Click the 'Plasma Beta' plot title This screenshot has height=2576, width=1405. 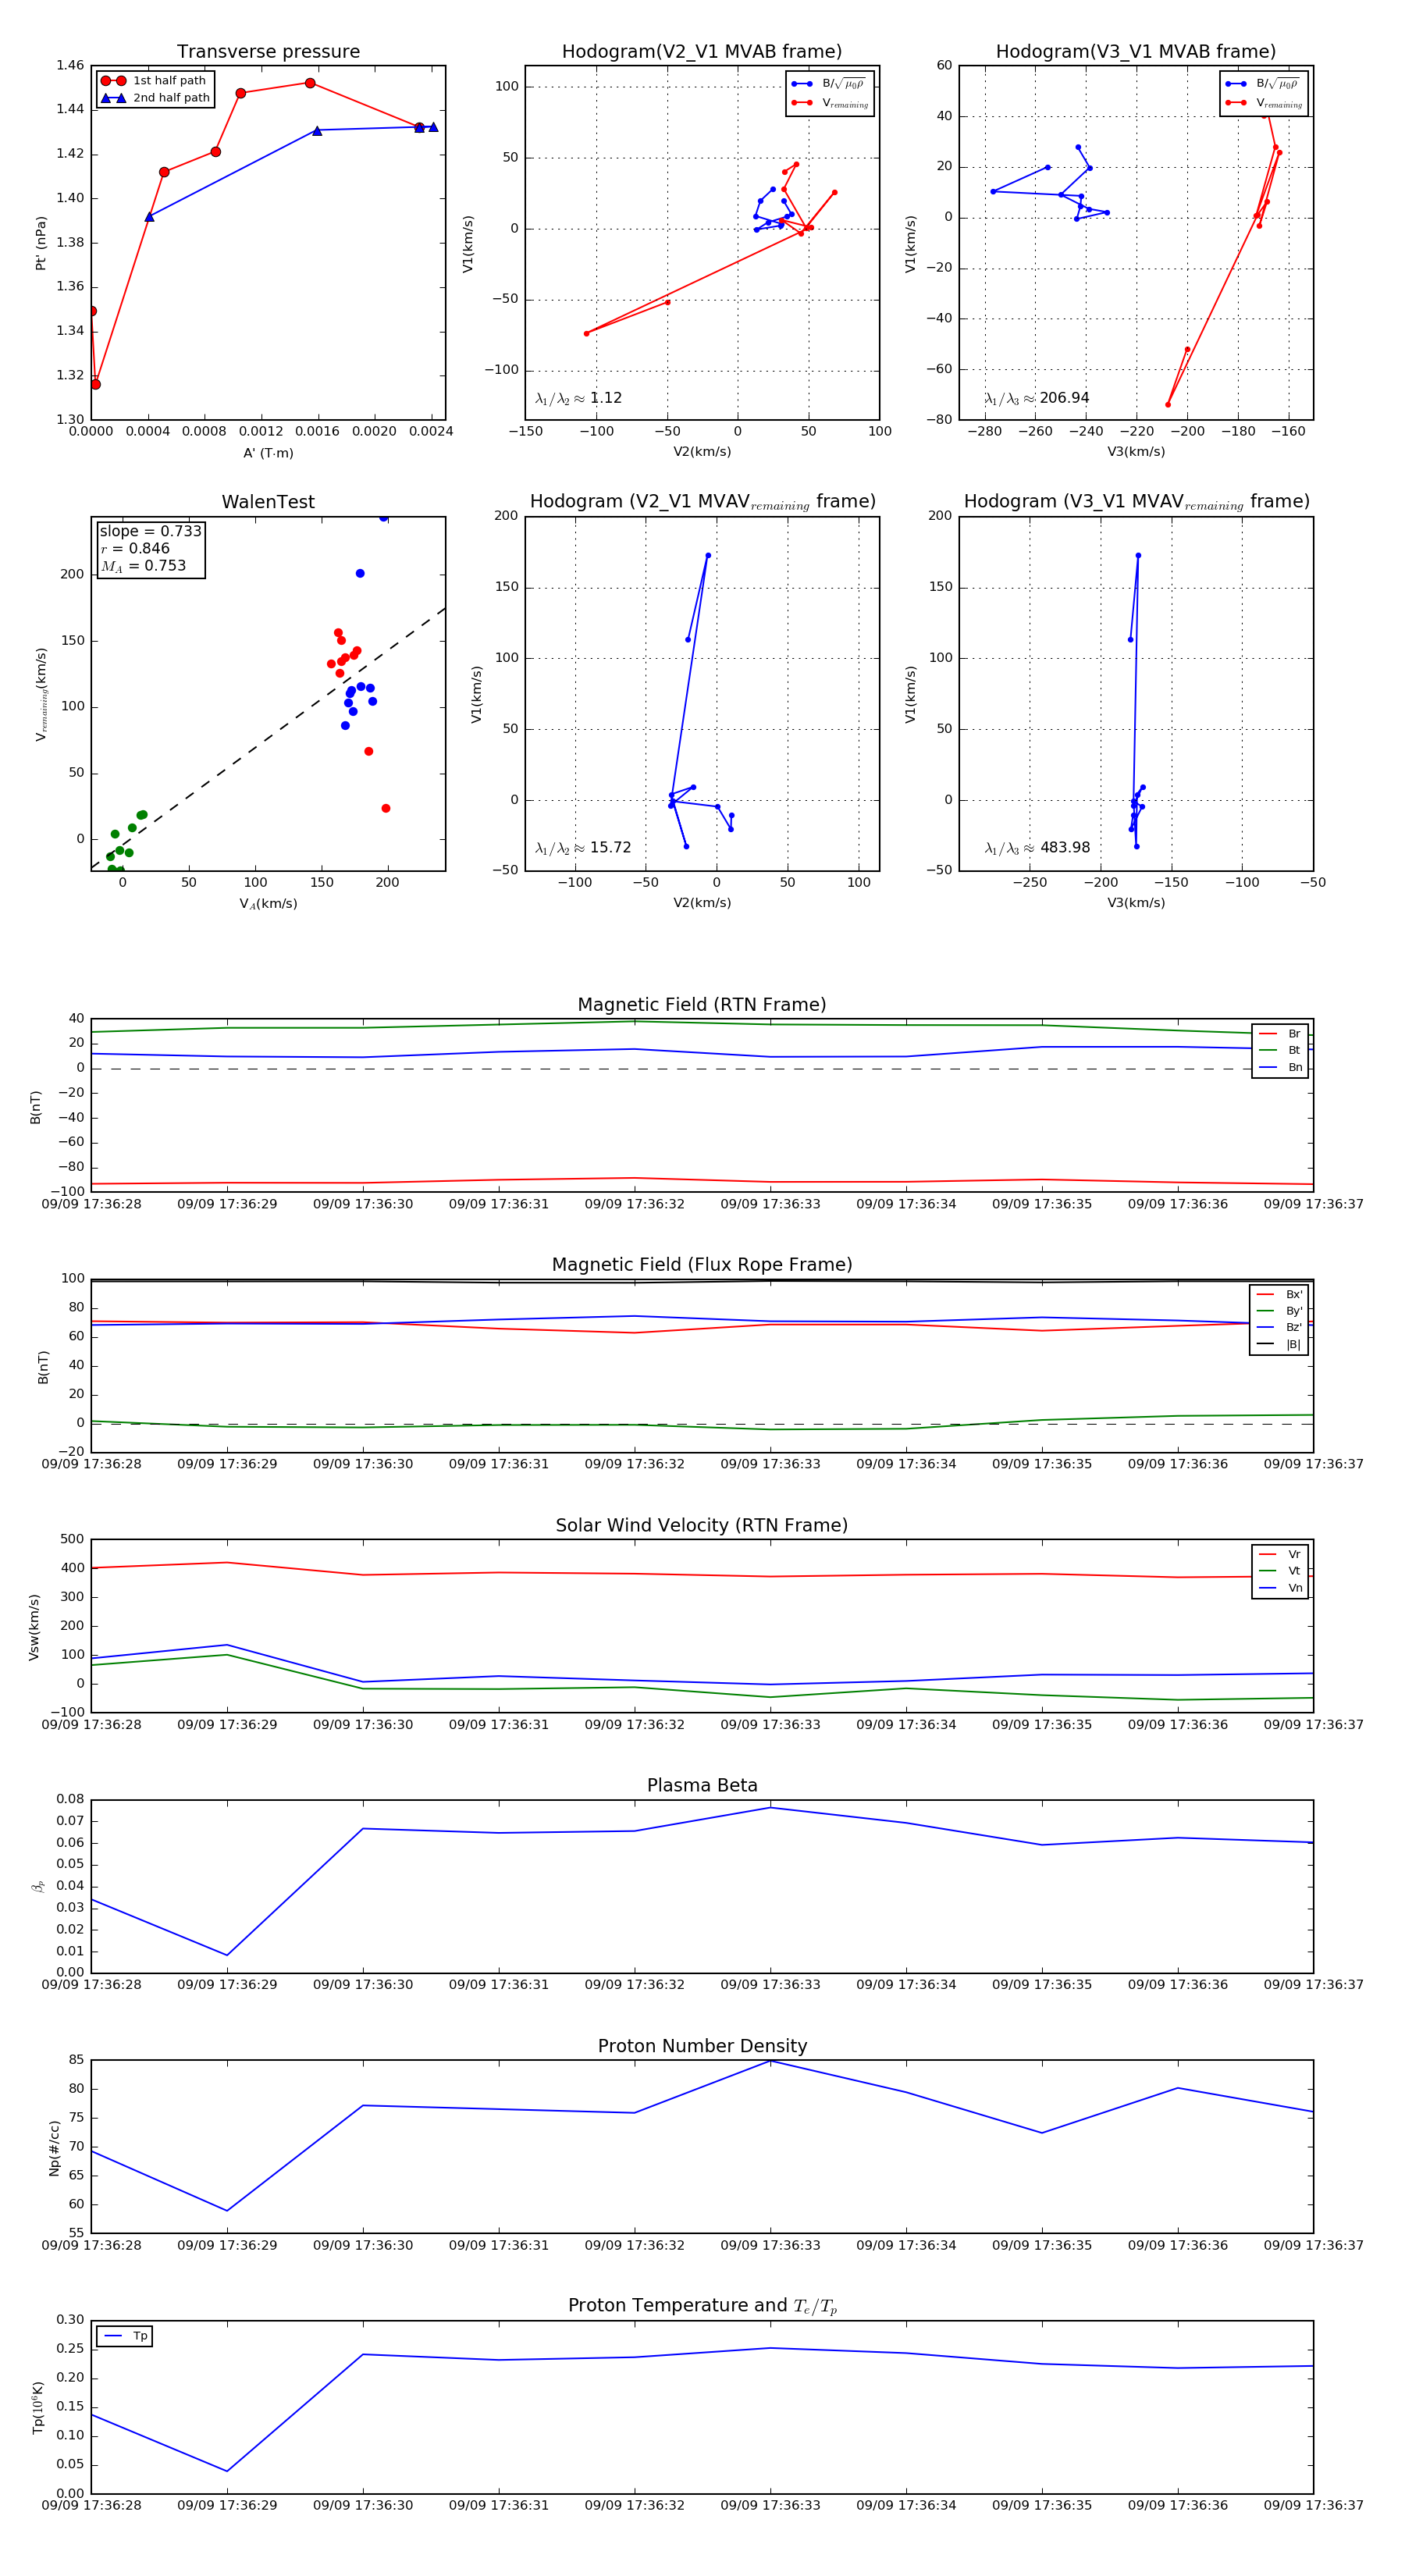[702, 1785]
